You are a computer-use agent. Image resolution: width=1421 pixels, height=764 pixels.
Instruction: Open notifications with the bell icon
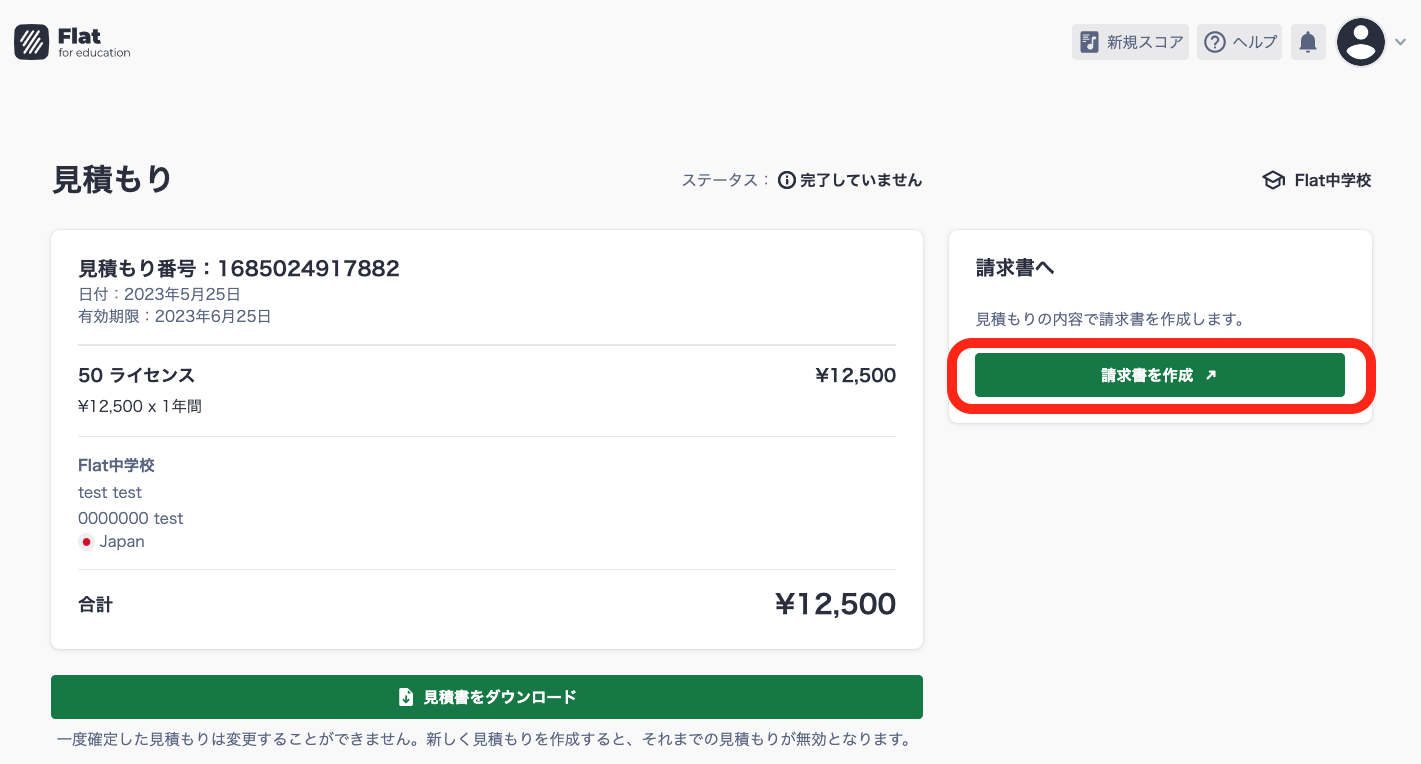(1307, 42)
